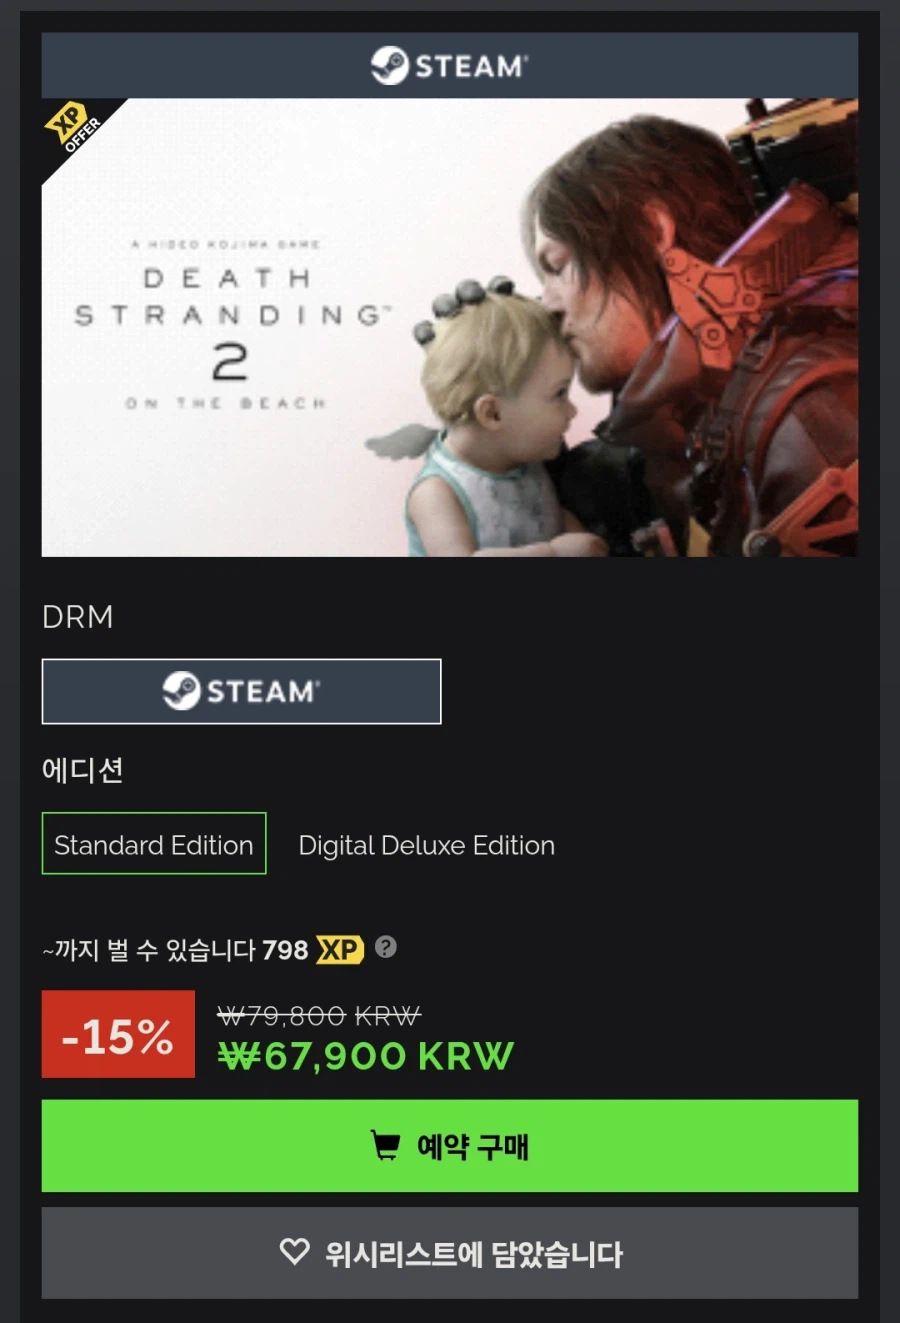
Task: Open the Death Stranding 2 cover image
Action: pos(450,327)
